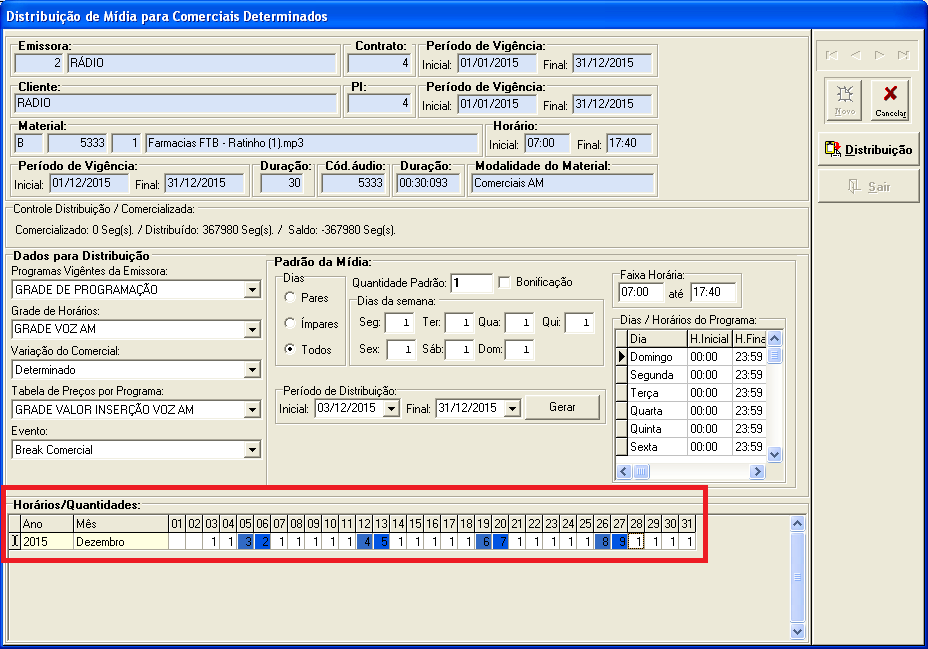Open the Evento Break Comercial dropdown
This screenshot has width=928, height=649.
coord(251,450)
